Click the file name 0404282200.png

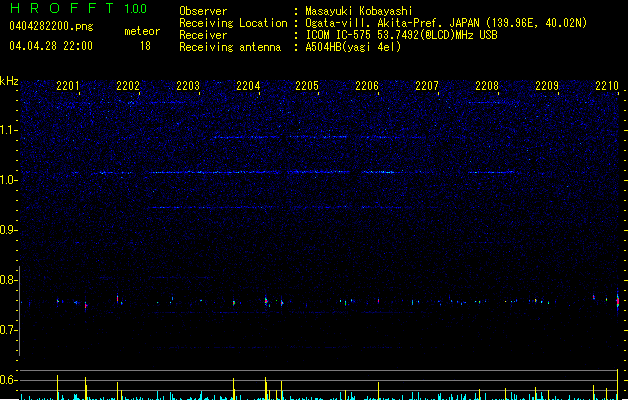click(51, 26)
